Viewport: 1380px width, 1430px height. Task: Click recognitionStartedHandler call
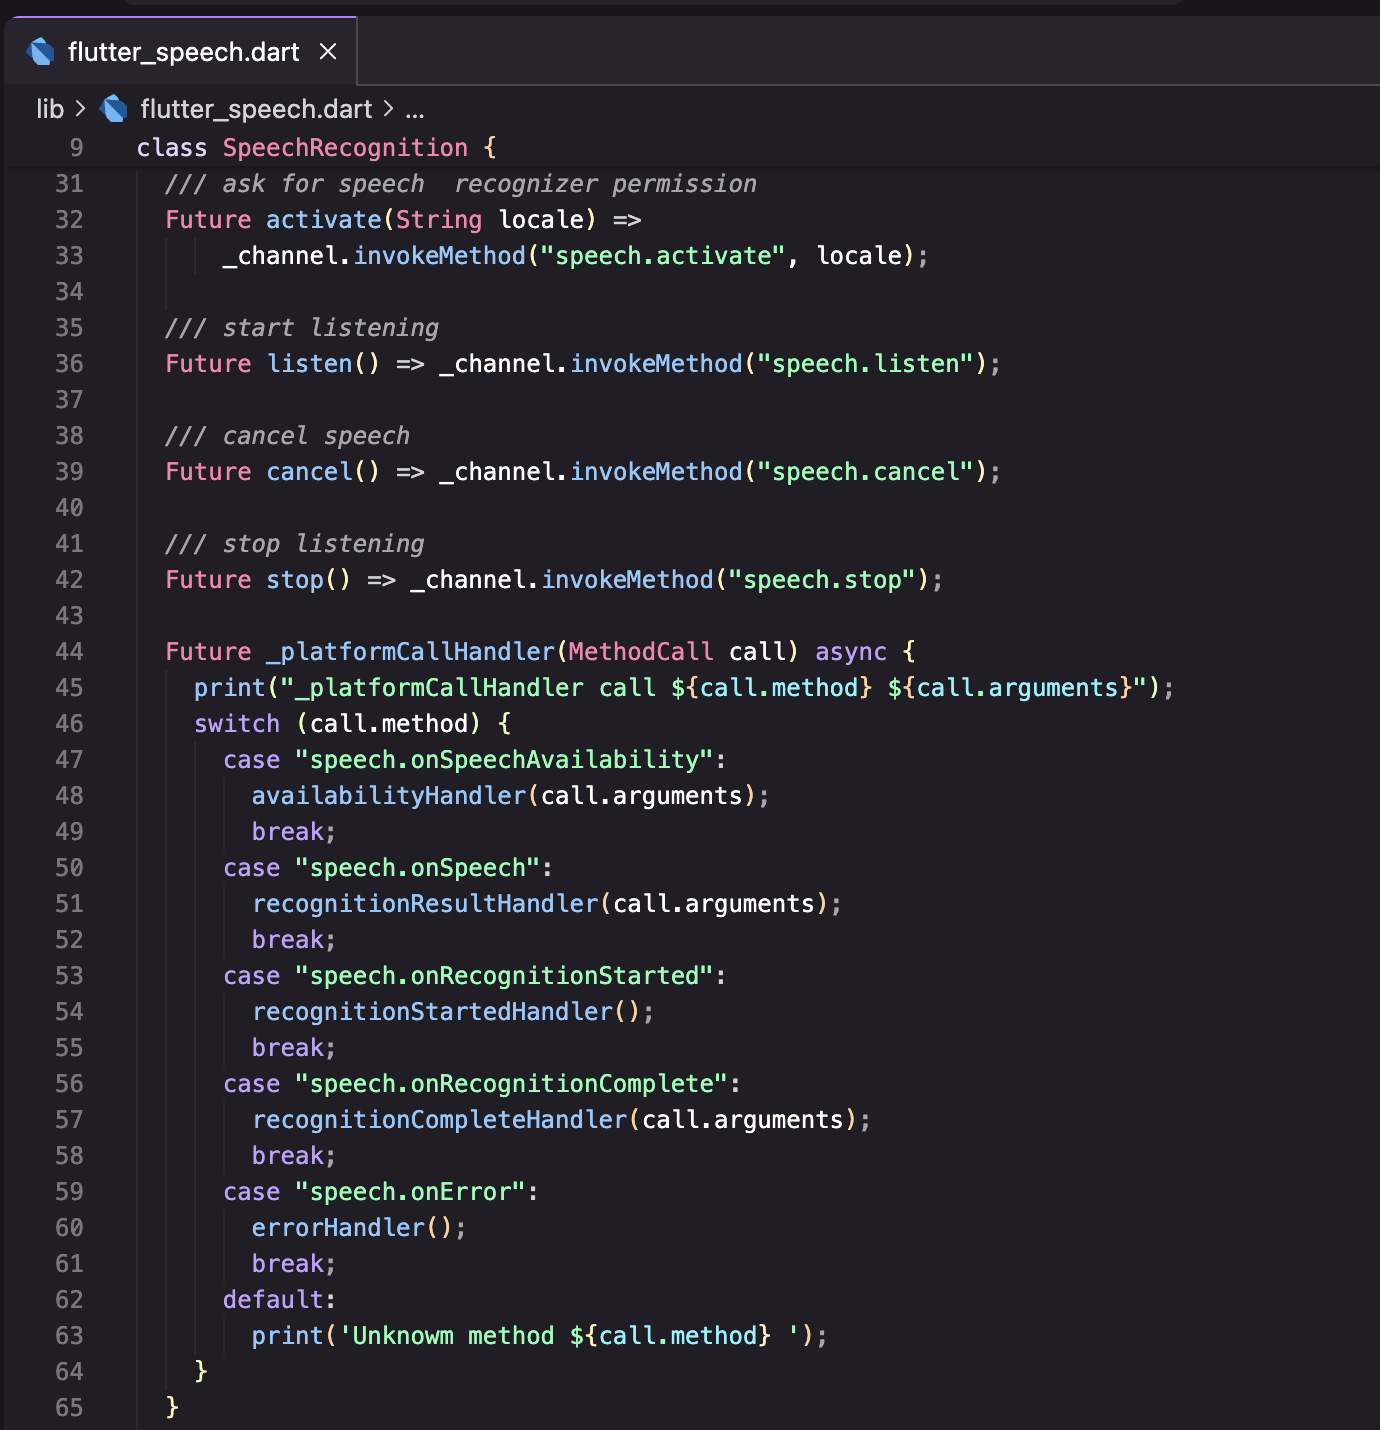[x=432, y=1012]
